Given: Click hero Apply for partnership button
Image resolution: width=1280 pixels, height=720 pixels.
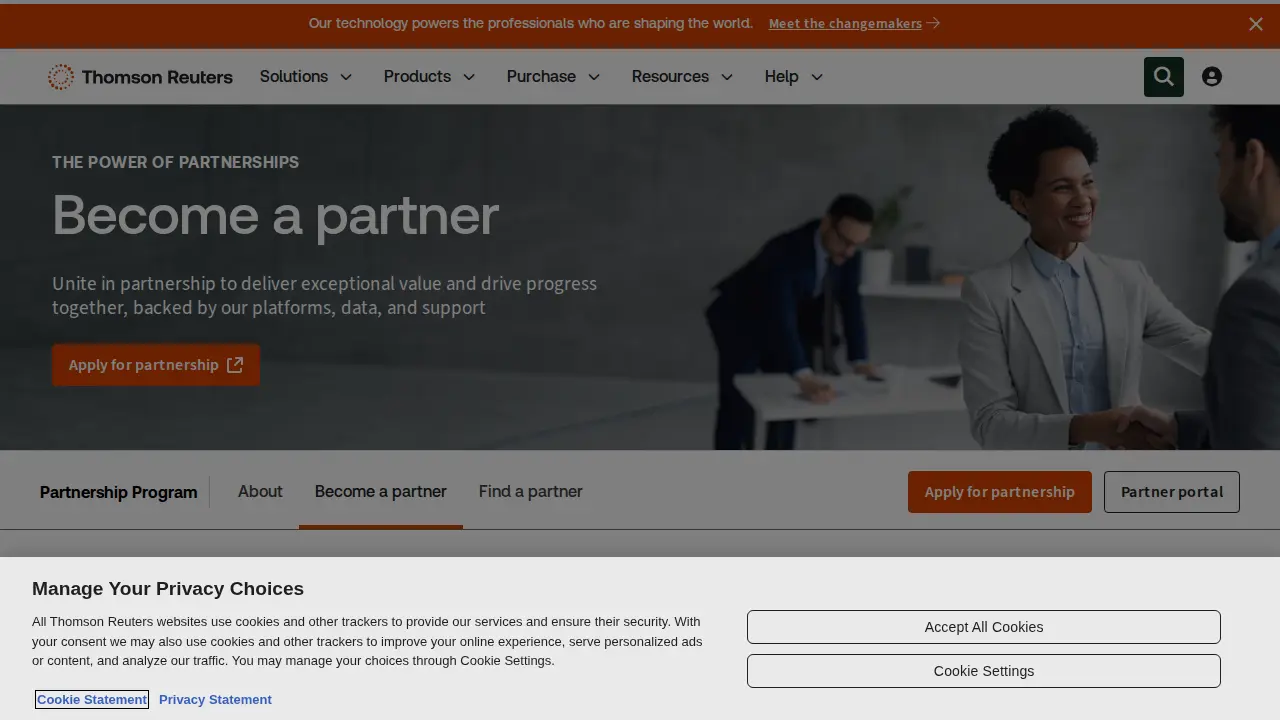Looking at the screenshot, I should (156, 365).
